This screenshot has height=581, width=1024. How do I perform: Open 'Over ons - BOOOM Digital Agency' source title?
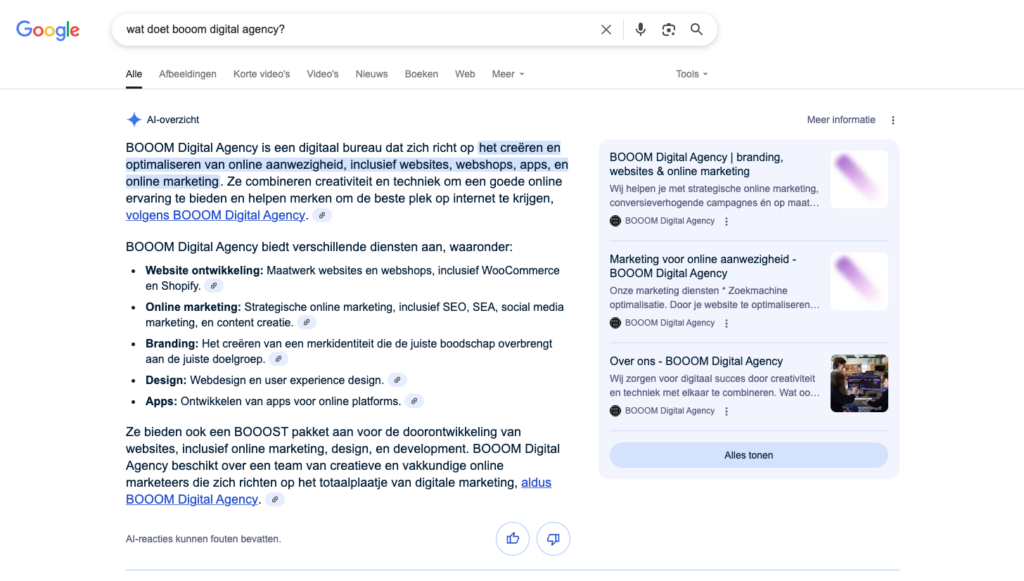(x=696, y=362)
